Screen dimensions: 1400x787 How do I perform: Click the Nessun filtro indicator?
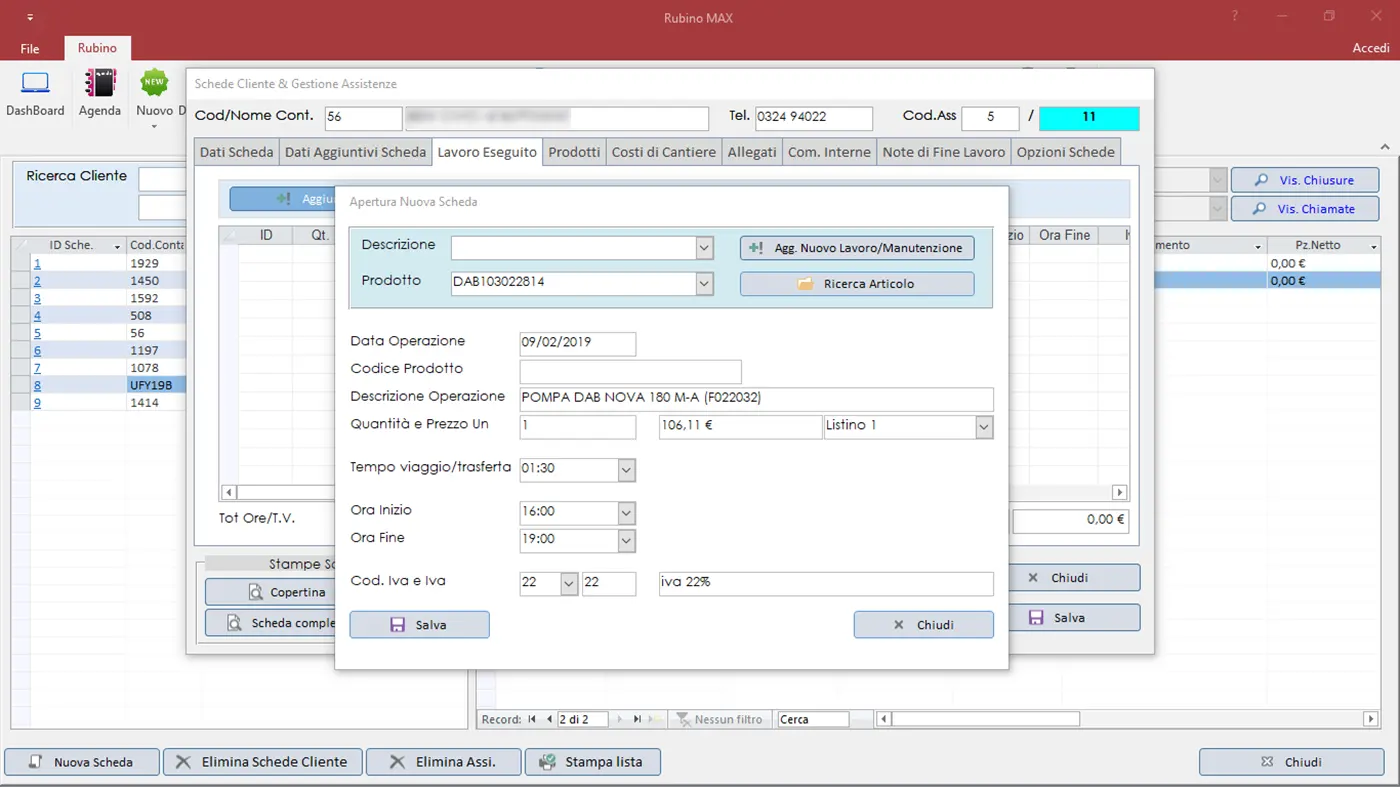point(719,719)
